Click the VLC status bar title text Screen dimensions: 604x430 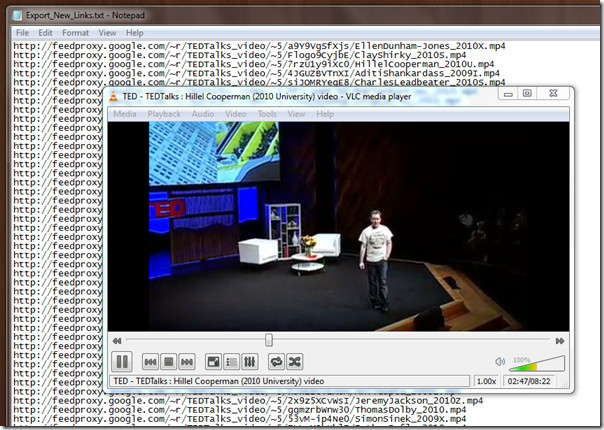coord(219,381)
